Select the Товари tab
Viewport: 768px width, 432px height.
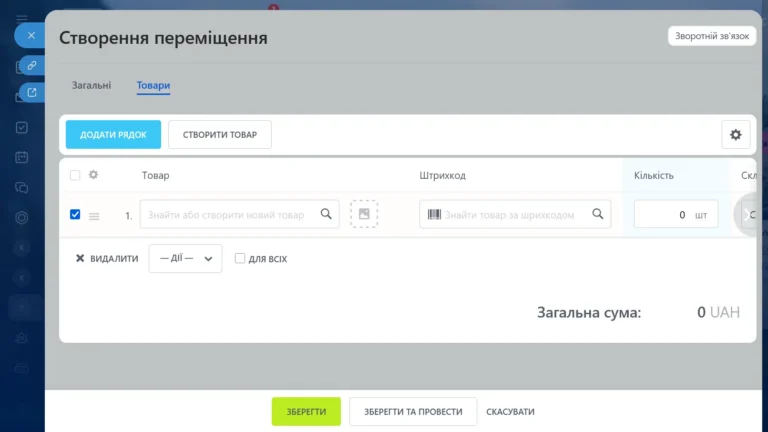(x=153, y=85)
